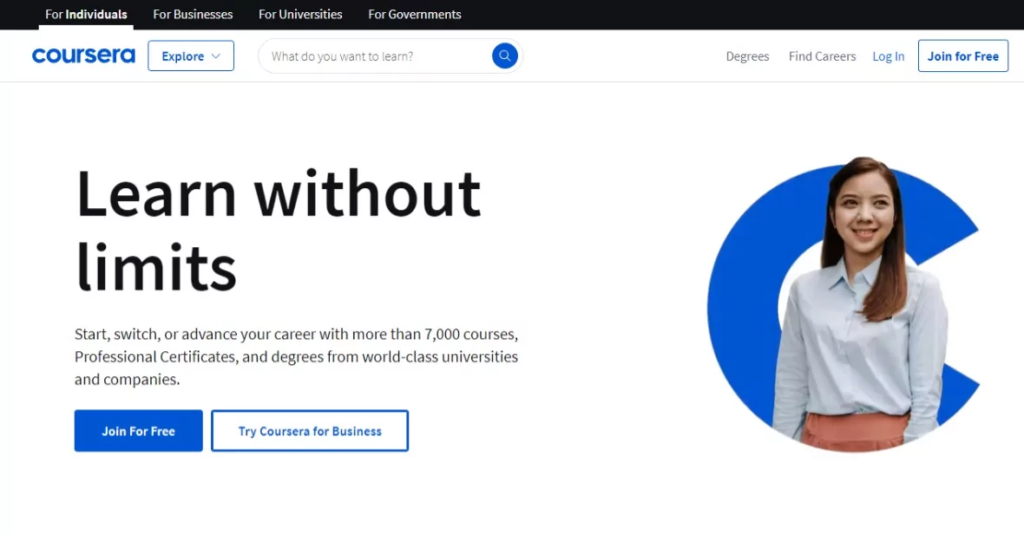The image size is (1024, 535).
Task: Switch to the For Businesses tab
Action: tap(193, 14)
